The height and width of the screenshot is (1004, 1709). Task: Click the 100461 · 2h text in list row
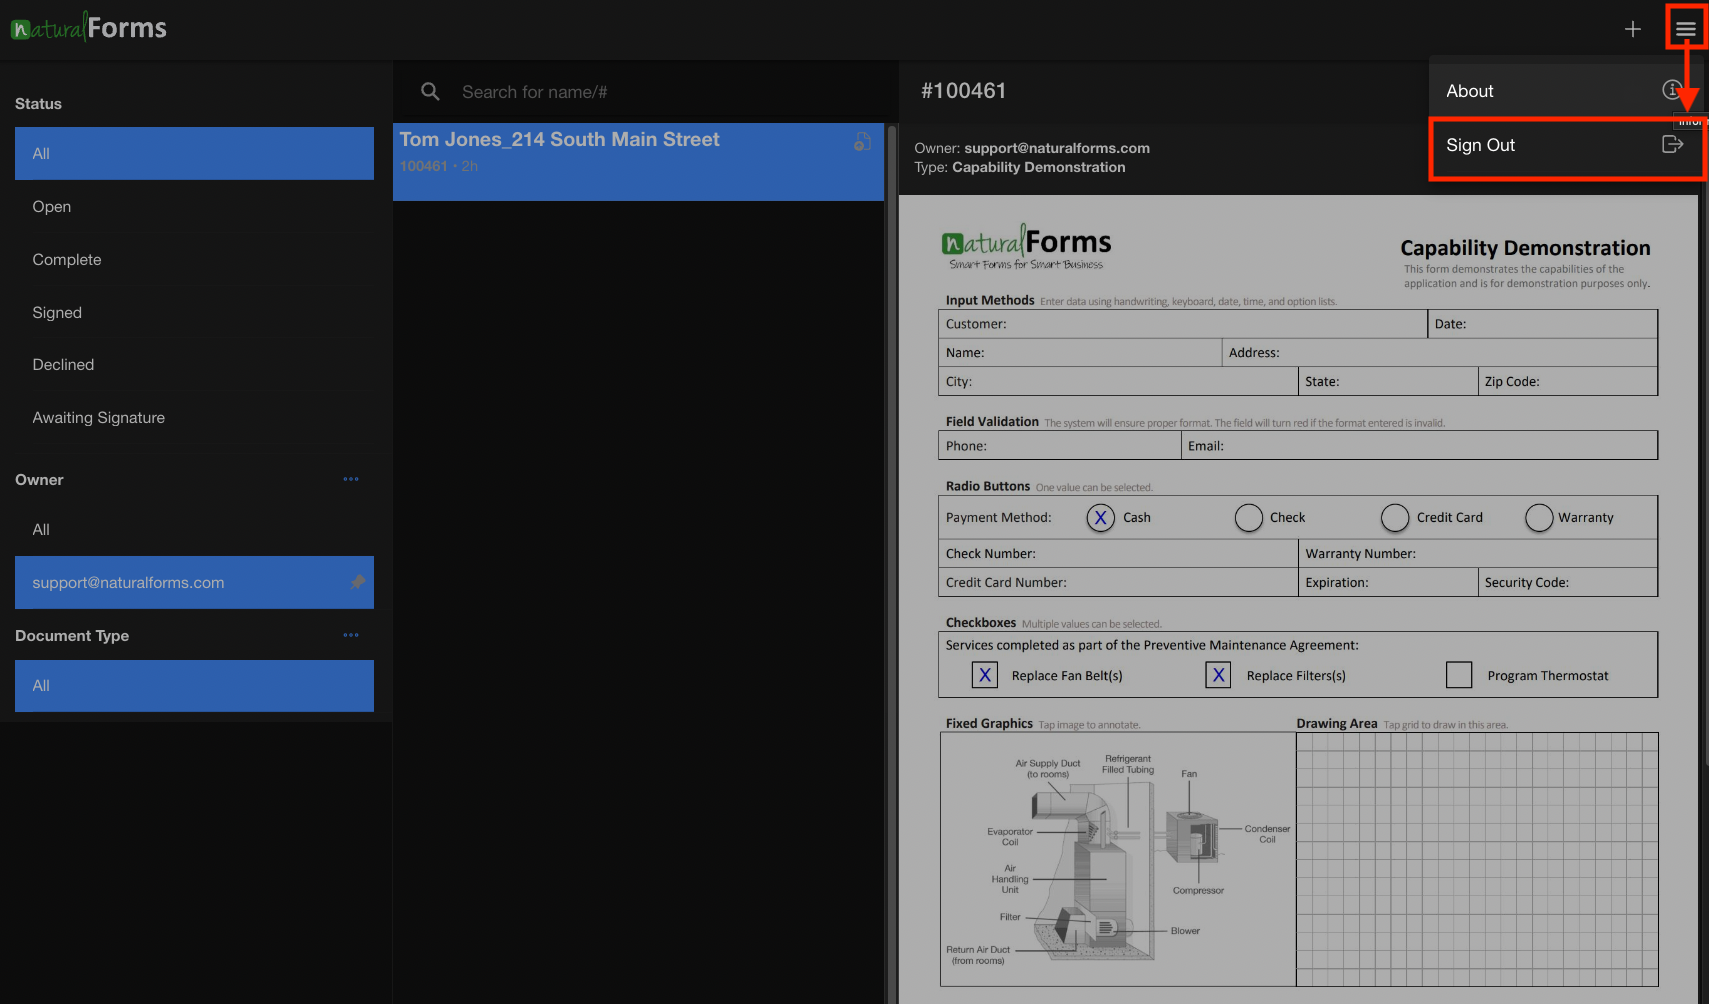[439, 166]
